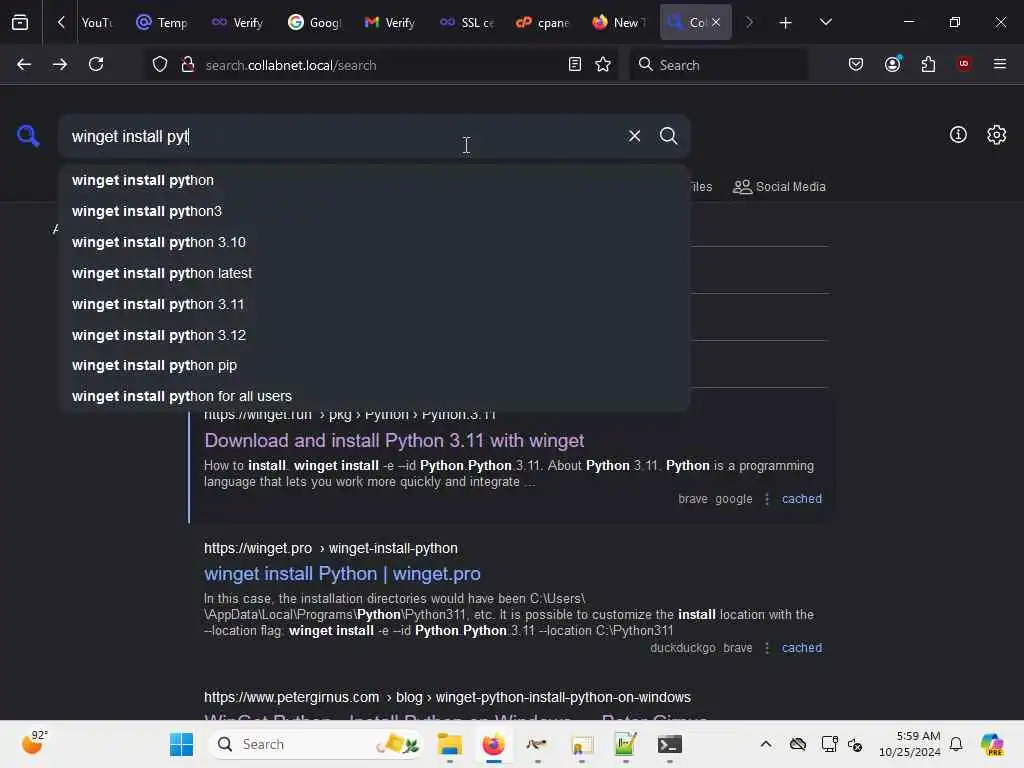Focus the search query input field
This screenshot has width=1024, height=768.
[x=340, y=136]
